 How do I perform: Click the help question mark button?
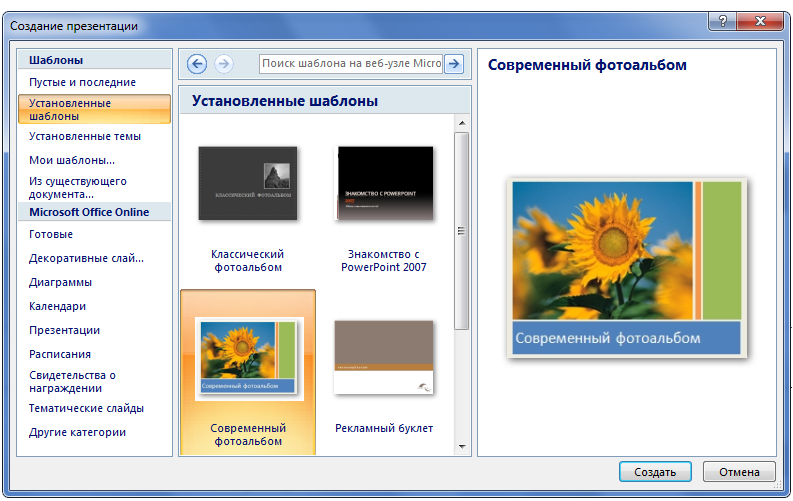click(x=723, y=21)
